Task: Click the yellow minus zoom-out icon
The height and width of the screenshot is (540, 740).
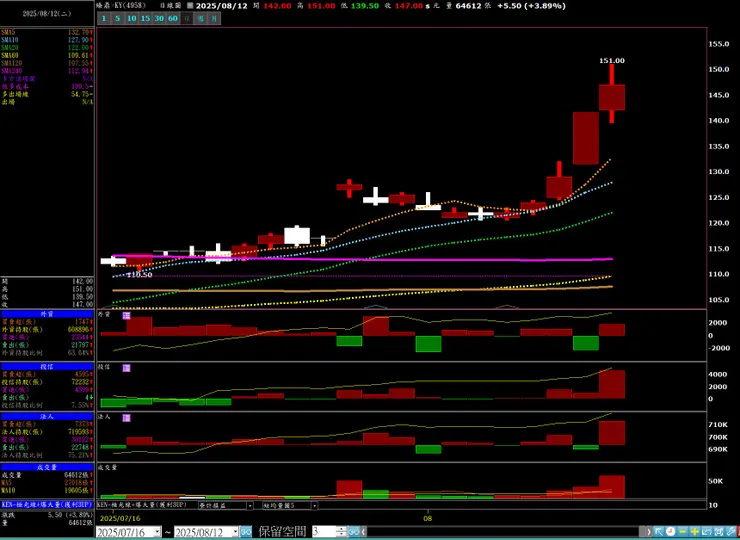Action: pos(682,532)
